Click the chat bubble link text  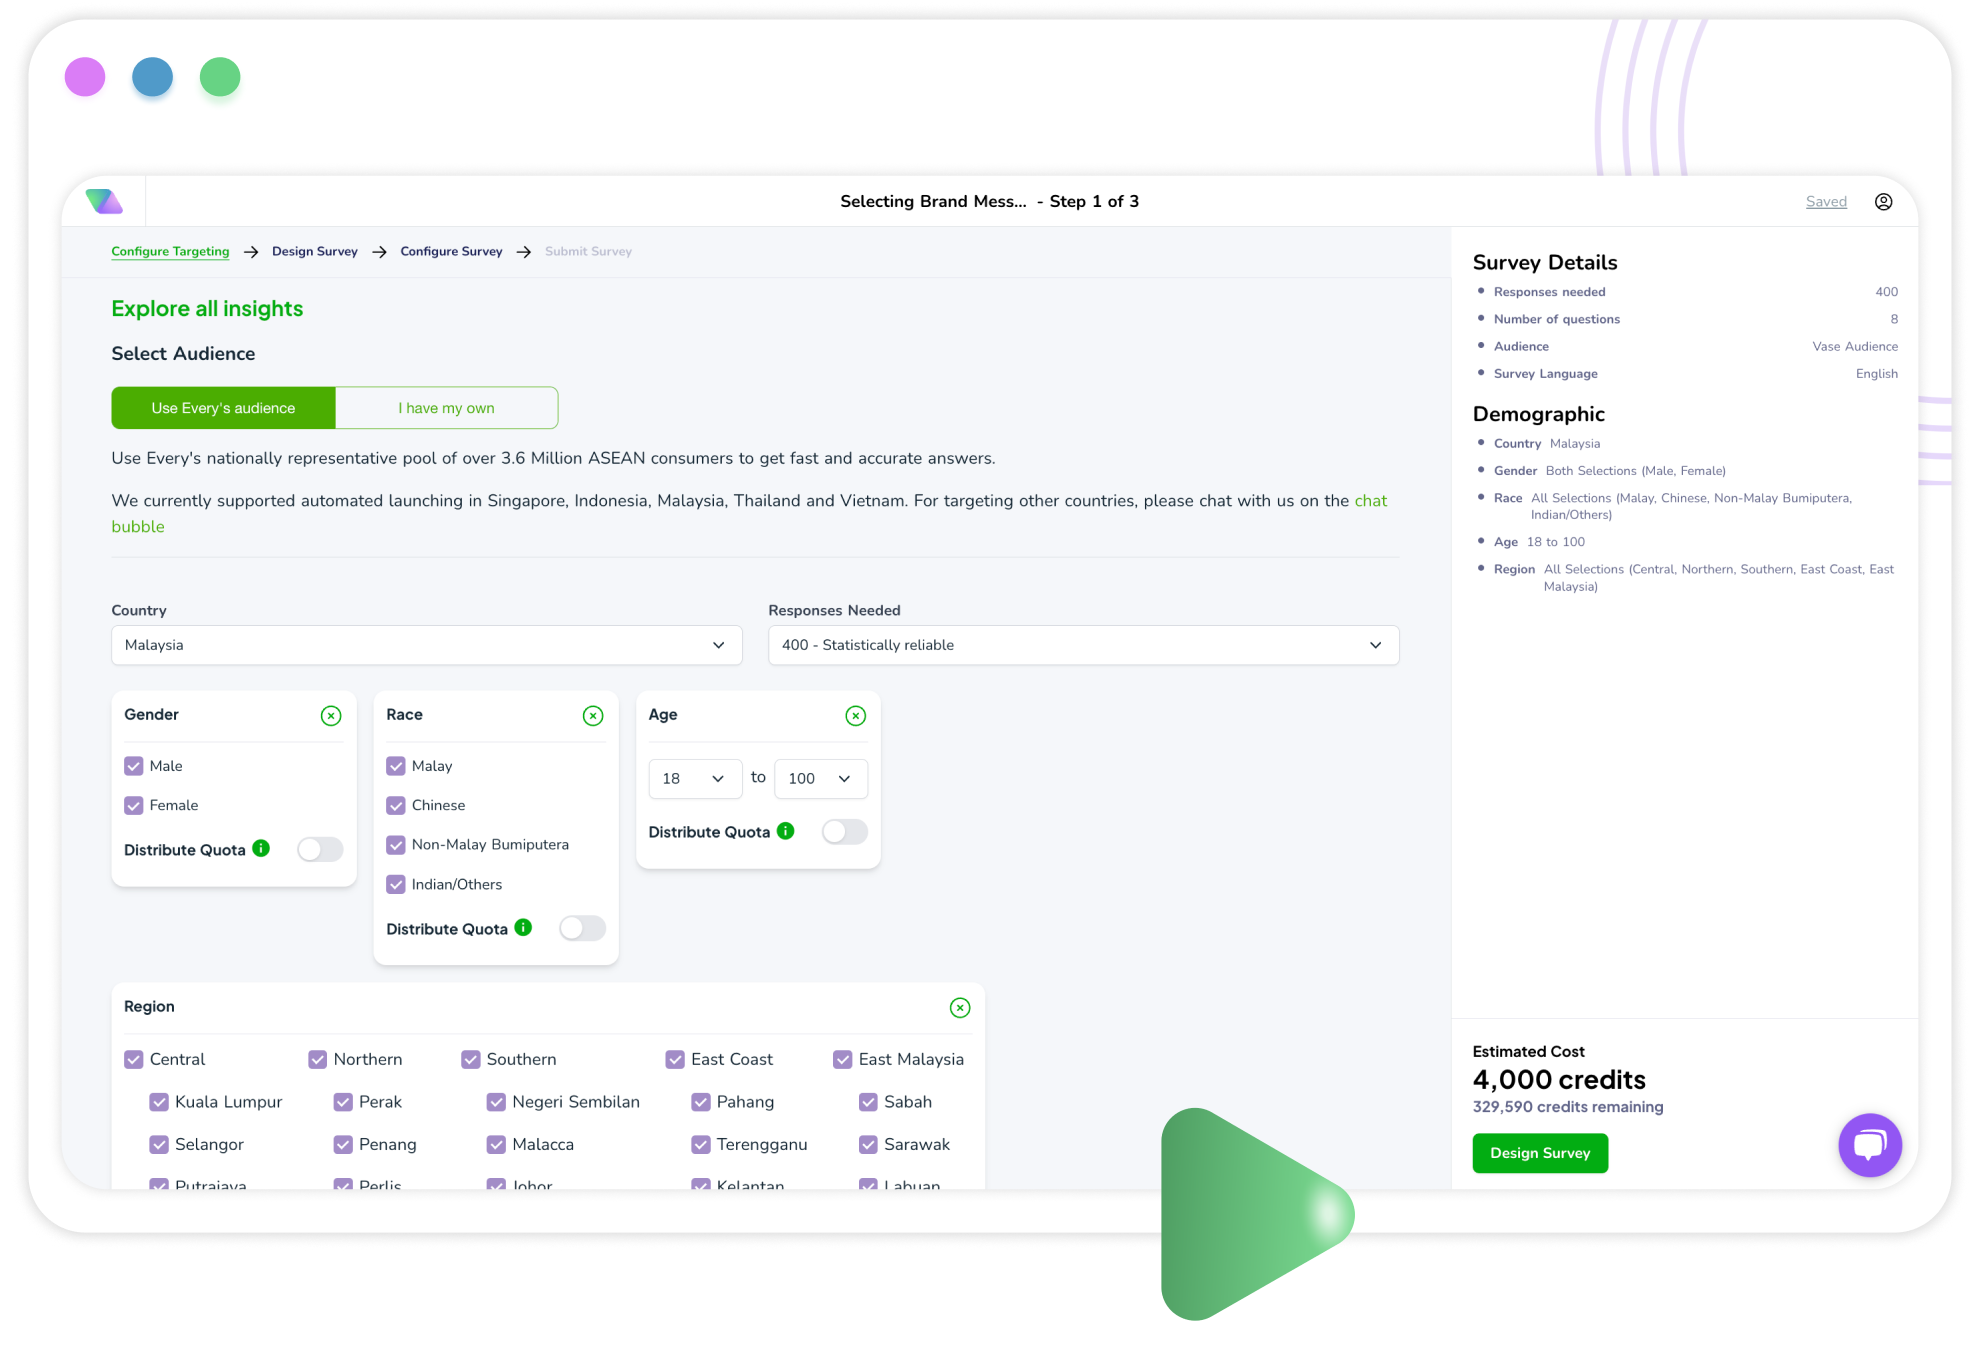(132, 525)
